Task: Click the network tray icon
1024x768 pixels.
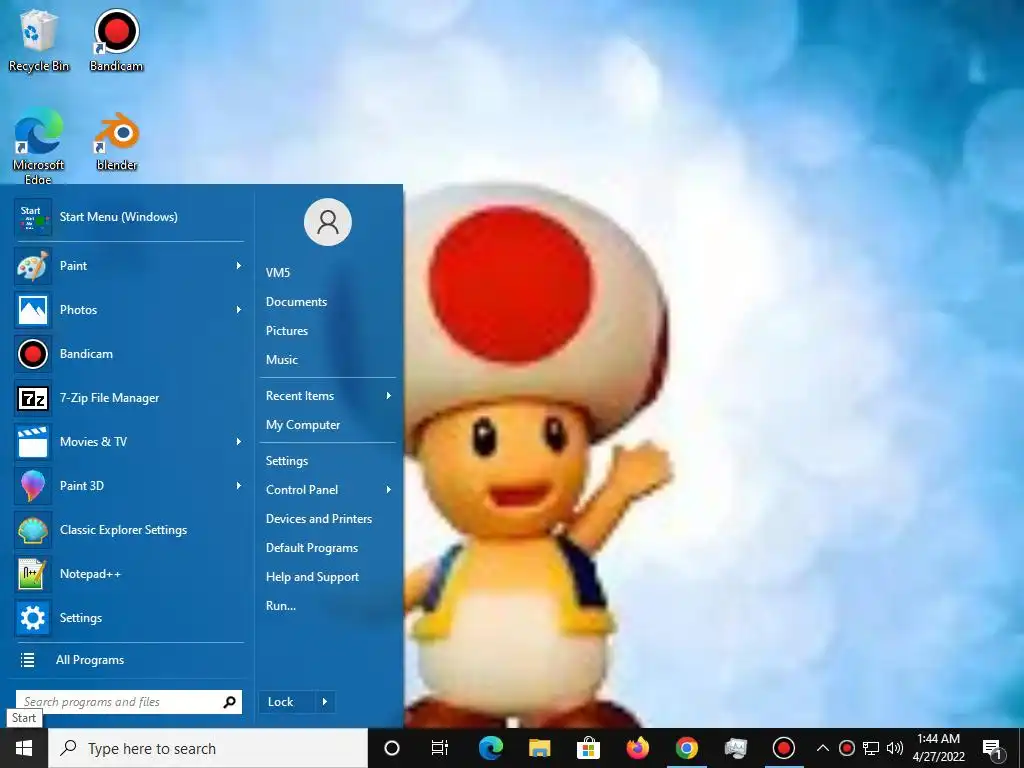Action: tap(871, 748)
